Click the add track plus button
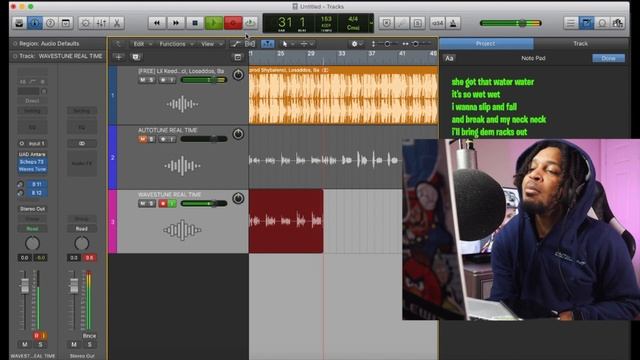Image resolution: width=640 pixels, height=360 pixels. 119,57
